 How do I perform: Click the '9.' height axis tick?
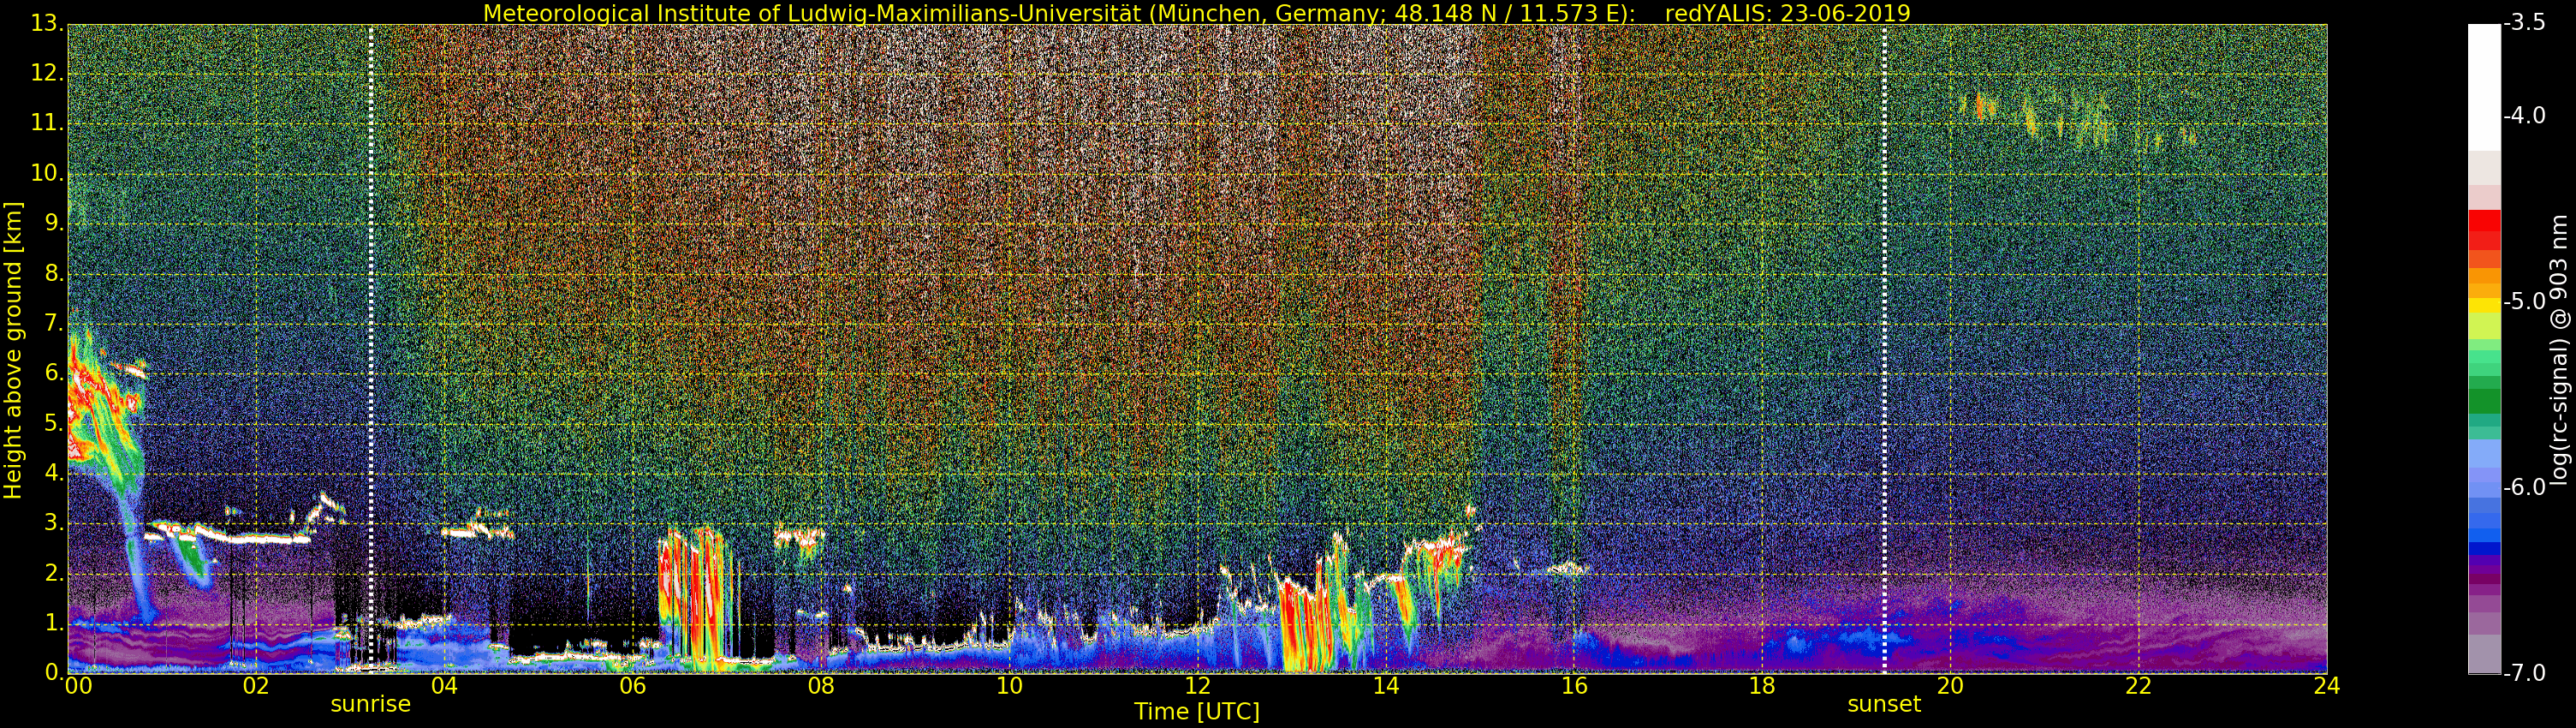[x=54, y=224]
